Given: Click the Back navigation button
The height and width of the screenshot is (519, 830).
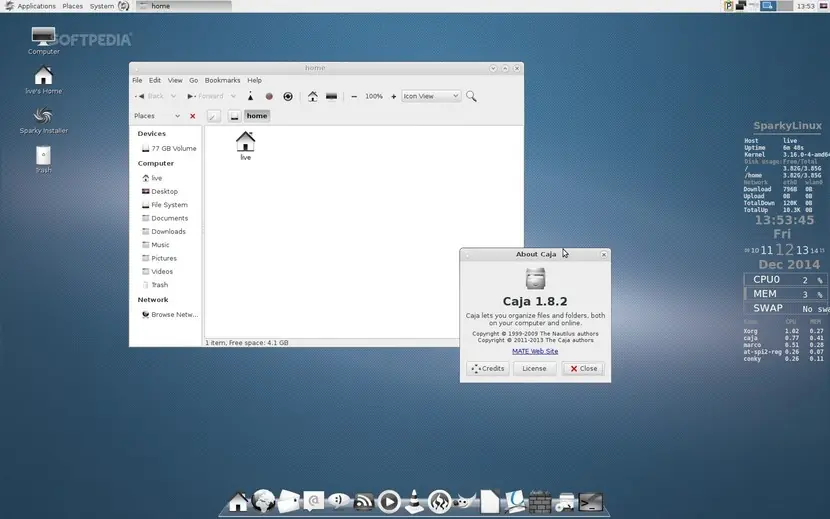Looking at the screenshot, I should tap(150, 96).
